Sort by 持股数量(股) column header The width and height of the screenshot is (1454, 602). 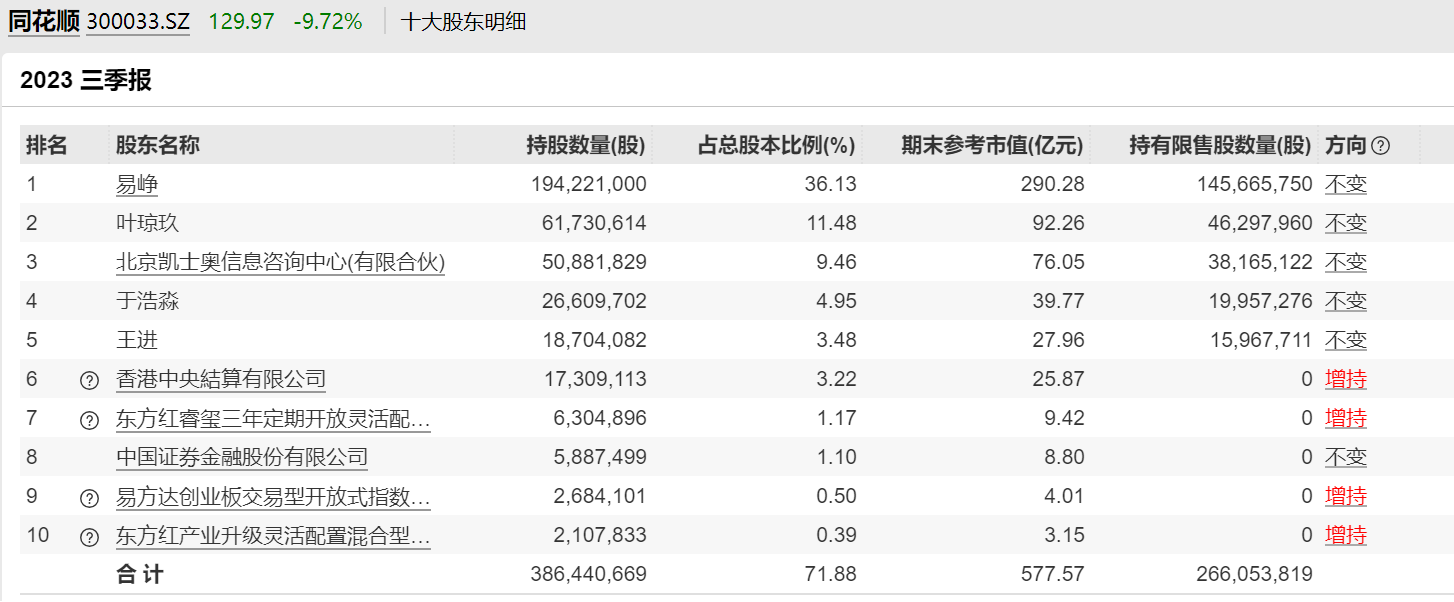click(x=586, y=145)
